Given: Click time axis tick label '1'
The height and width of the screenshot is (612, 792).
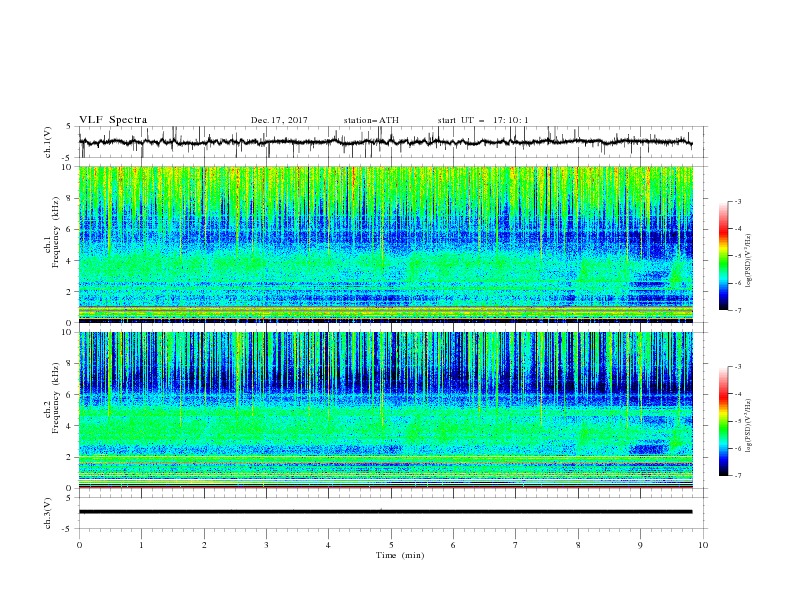Looking at the screenshot, I should (x=141, y=545).
